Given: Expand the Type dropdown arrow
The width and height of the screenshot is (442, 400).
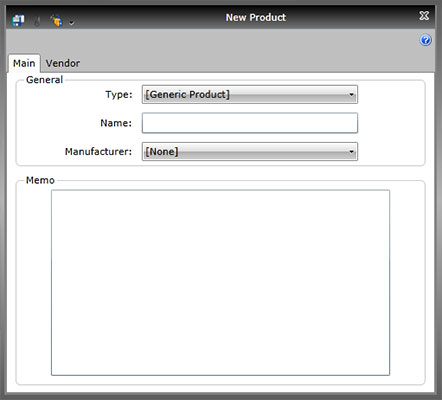Looking at the screenshot, I should point(351,95).
